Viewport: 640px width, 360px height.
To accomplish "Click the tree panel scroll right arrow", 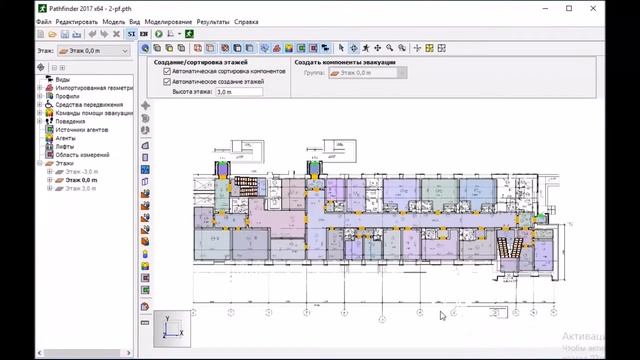I will (129, 353).
